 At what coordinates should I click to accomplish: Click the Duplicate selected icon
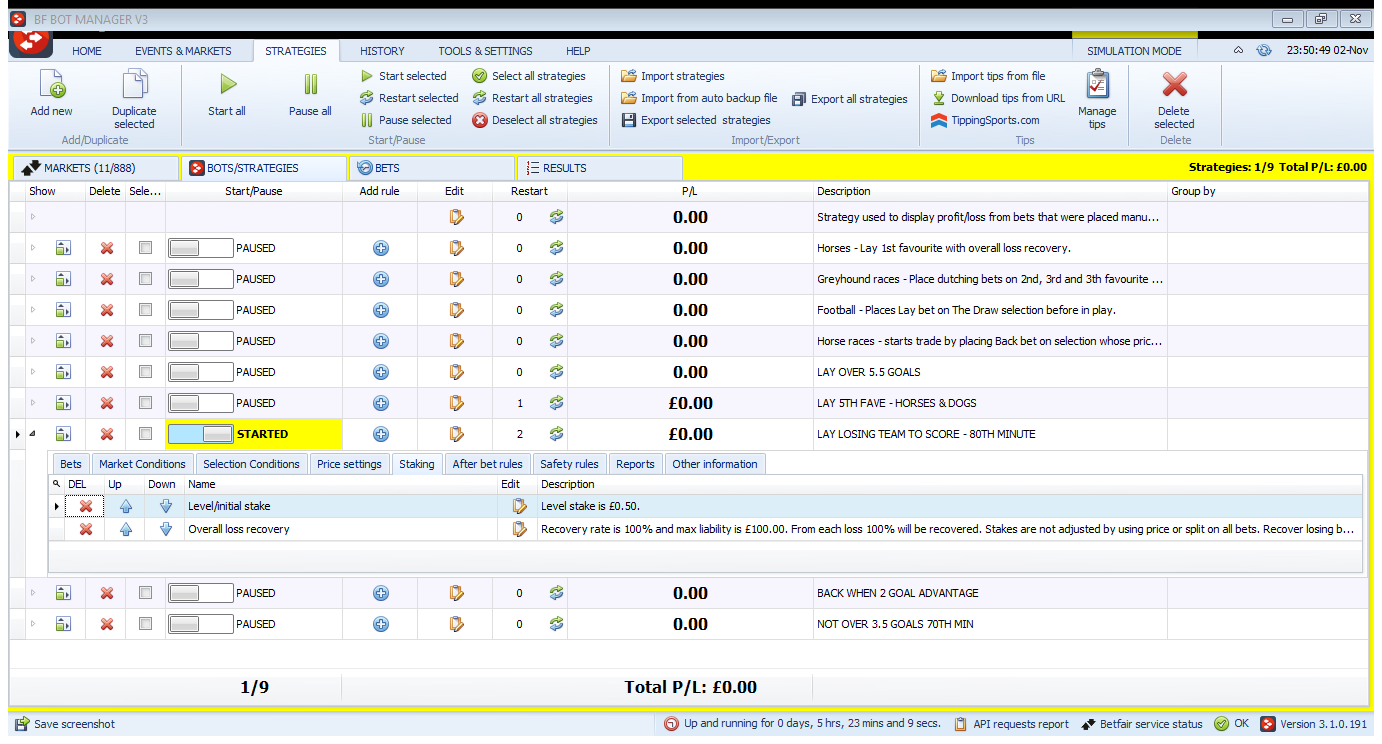pyautogui.click(x=134, y=84)
